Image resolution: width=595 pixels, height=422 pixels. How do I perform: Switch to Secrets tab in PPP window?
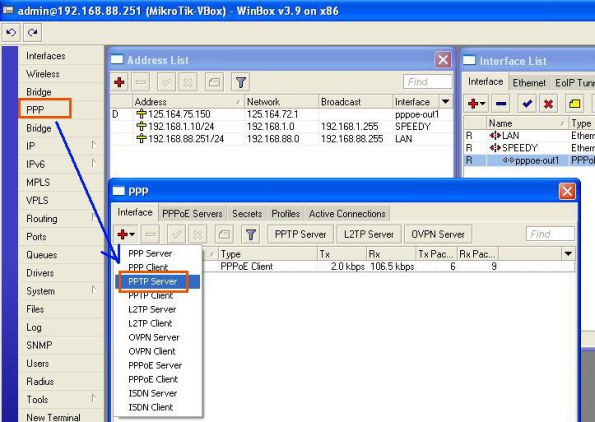pyautogui.click(x=247, y=214)
